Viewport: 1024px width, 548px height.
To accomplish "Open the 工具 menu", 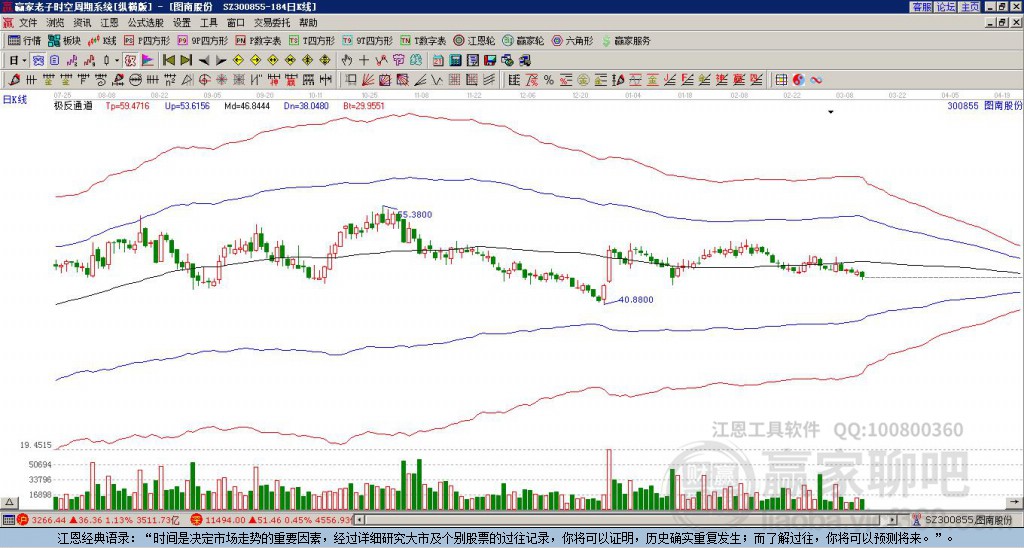I will 208,23.
